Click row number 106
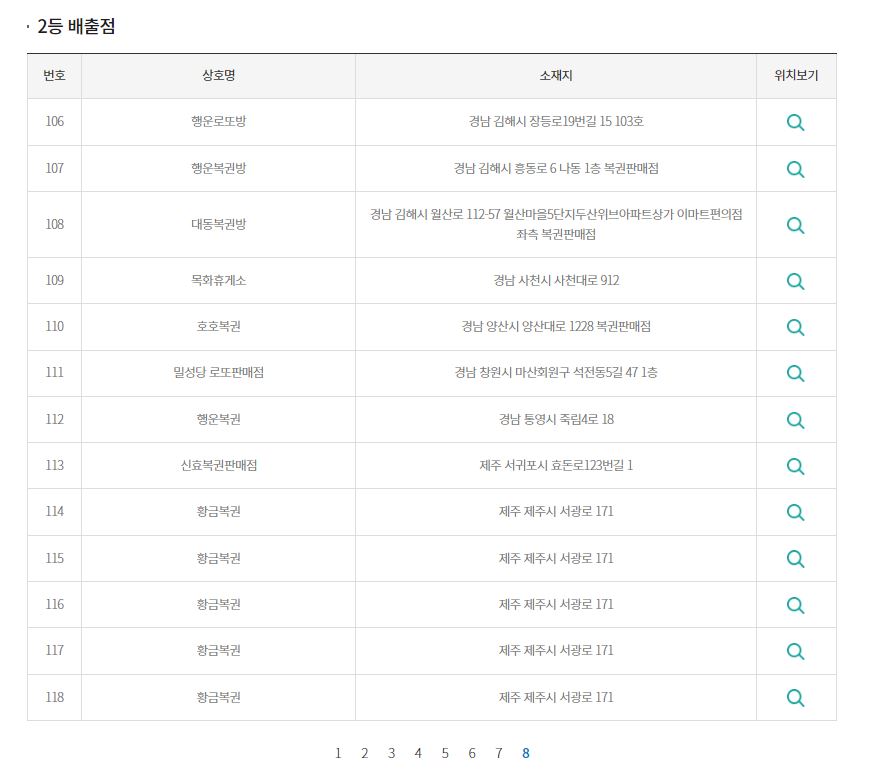Viewport: 882px width, 776px height. tap(55, 121)
